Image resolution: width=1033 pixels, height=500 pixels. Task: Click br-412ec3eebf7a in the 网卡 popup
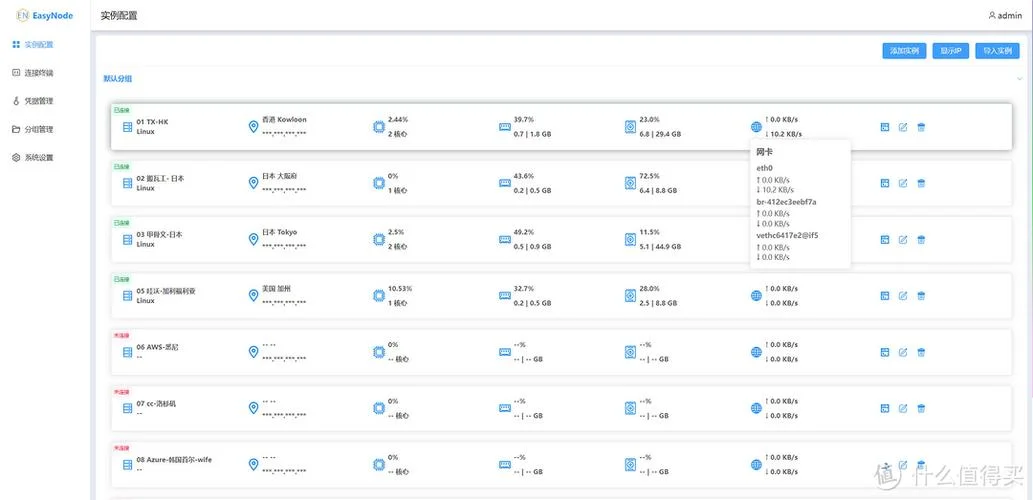pos(787,202)
